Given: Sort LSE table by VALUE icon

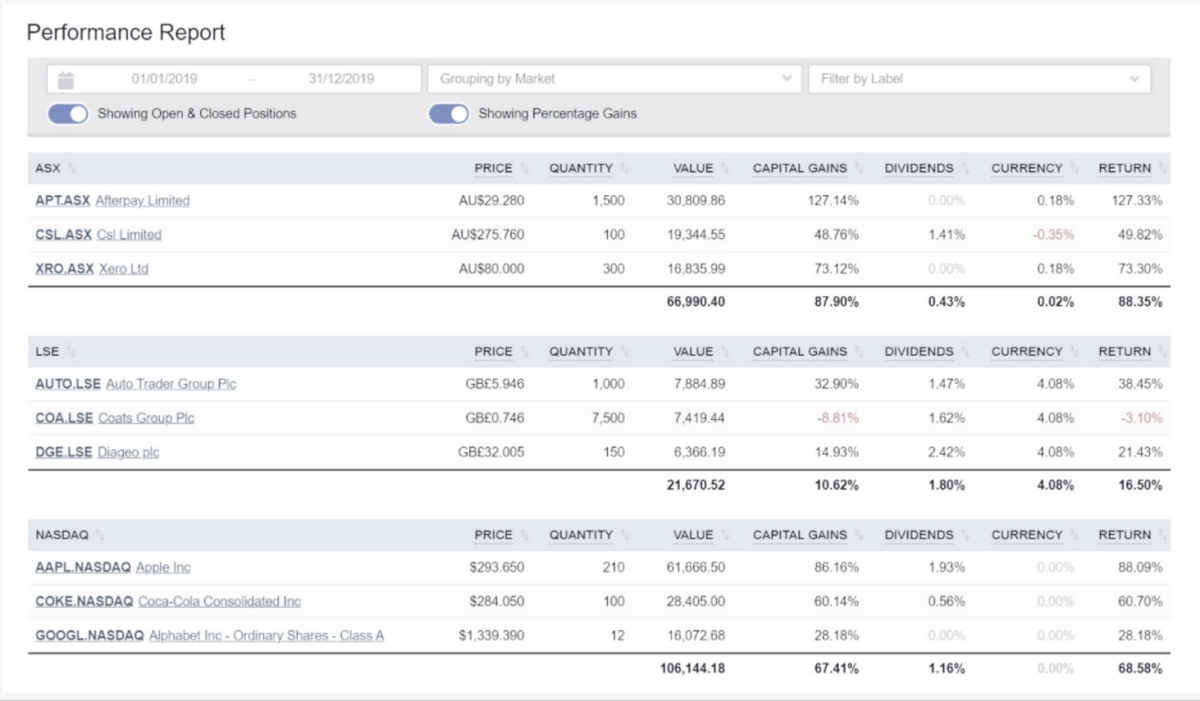Looking at the screenshot, I should (x=726, y=352).
